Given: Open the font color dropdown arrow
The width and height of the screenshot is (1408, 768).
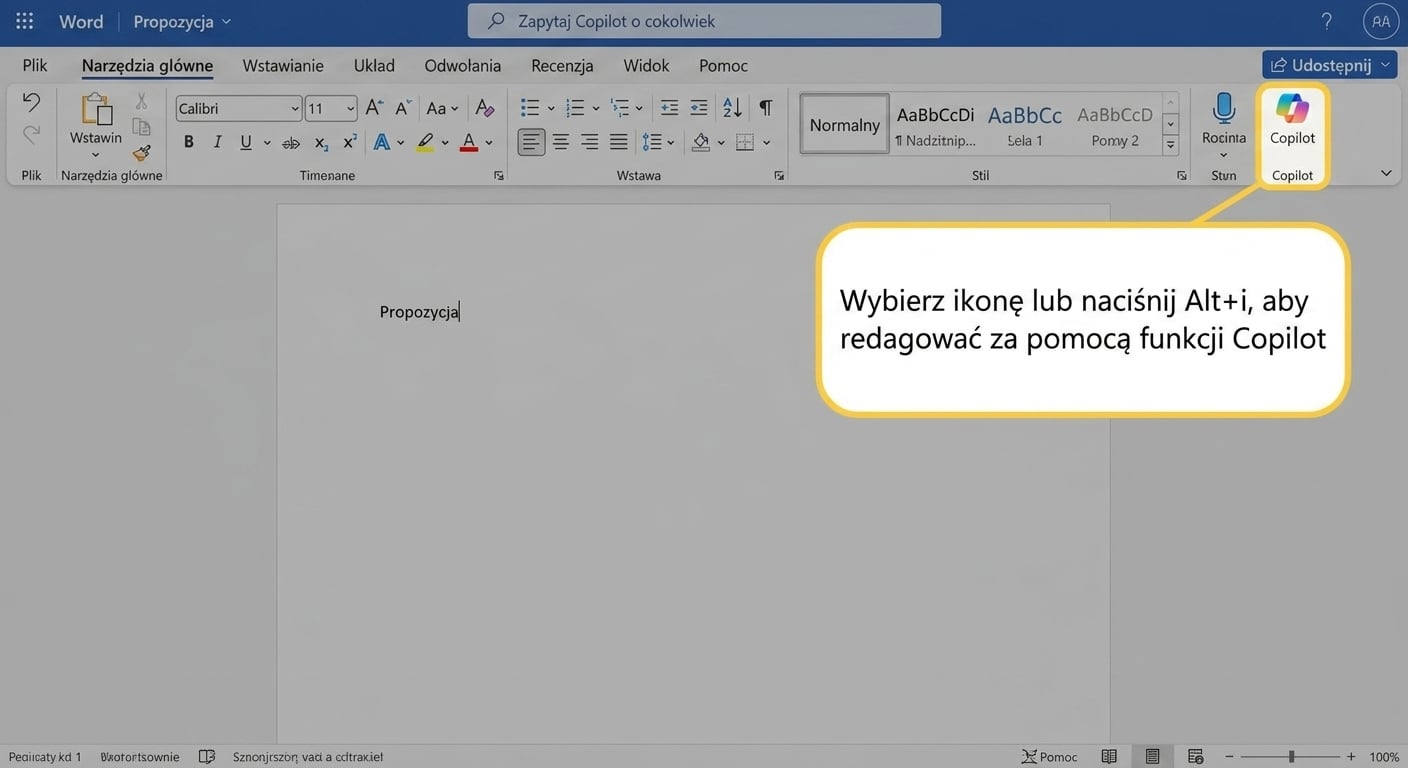Looking at the screenshot, I should point(489,143).
